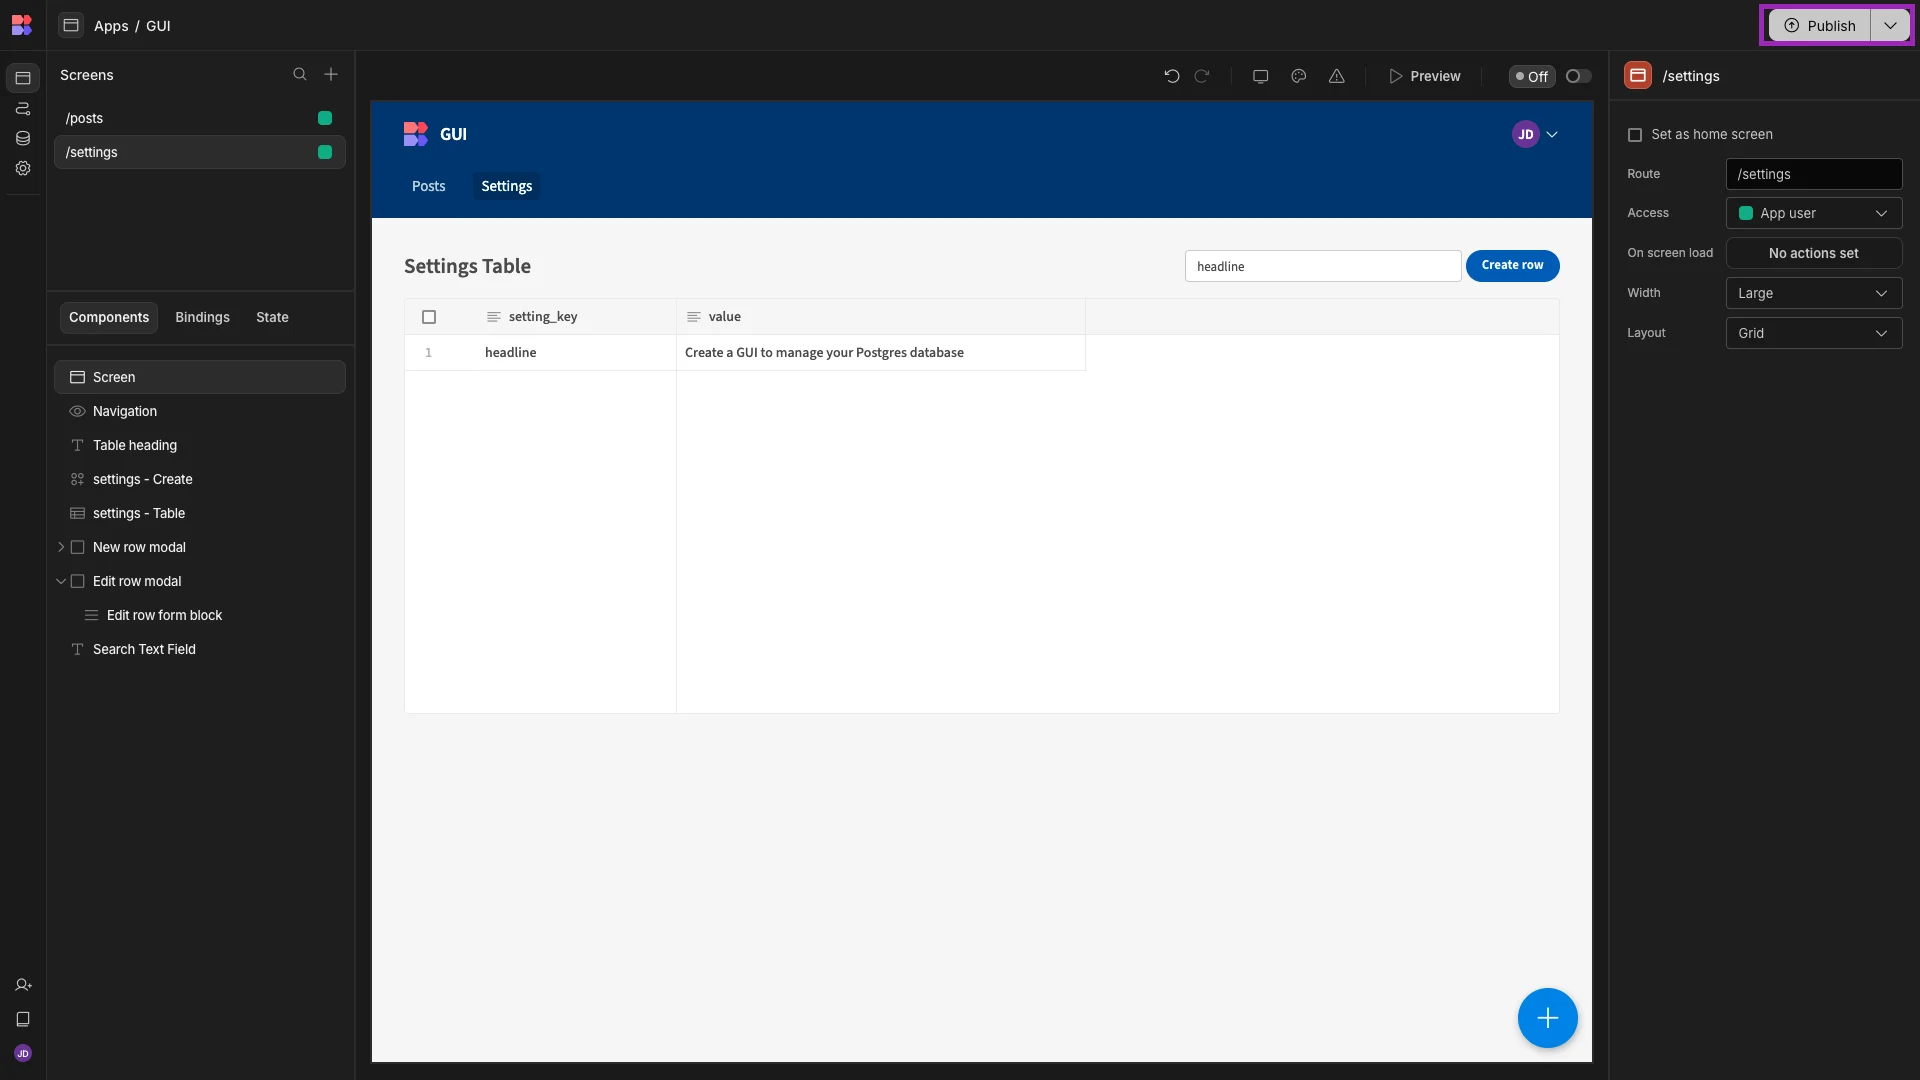
Task: Click the /settings screen icon in right panel
Action: (x=1638, y=75)
